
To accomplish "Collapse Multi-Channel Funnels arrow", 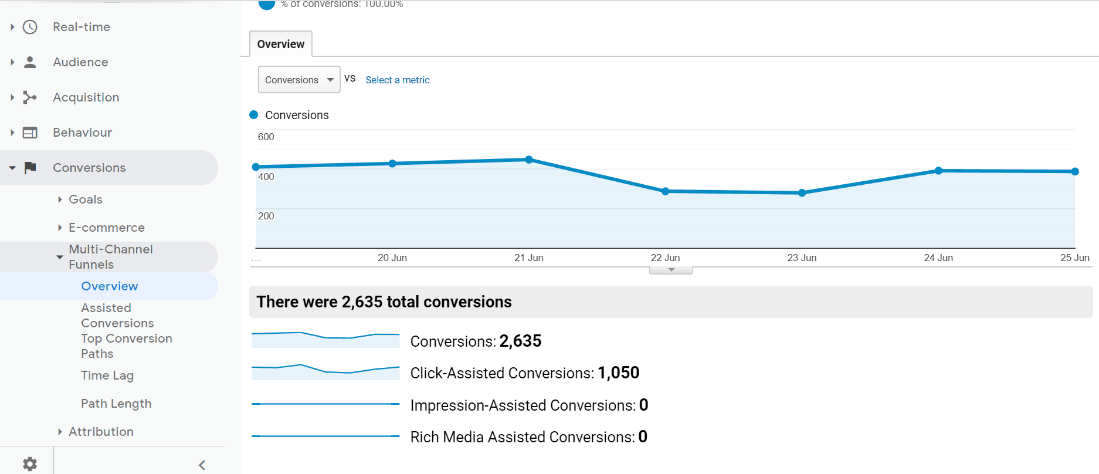I will coord(60,257).
